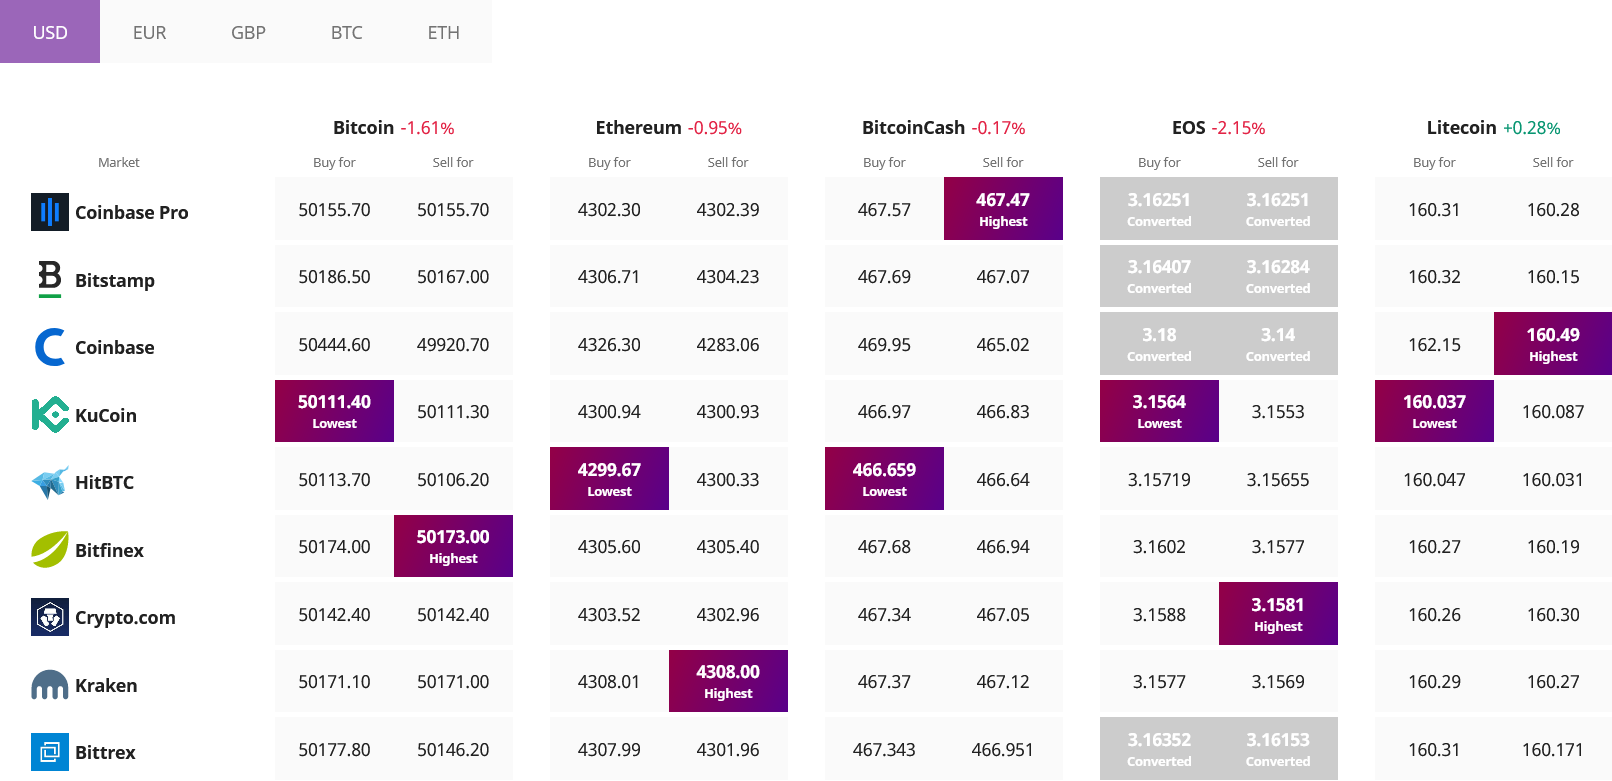The image size is (1612, 781).
Task: Click HitBTC lowest BitcoinCash price 466.659
Action: coord(884,479)
